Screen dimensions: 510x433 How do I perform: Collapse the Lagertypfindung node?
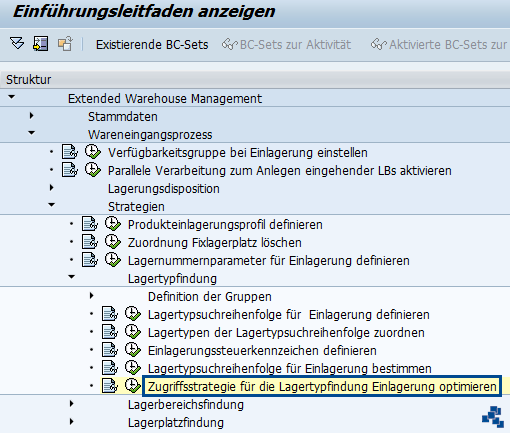(x=72, y=277)
